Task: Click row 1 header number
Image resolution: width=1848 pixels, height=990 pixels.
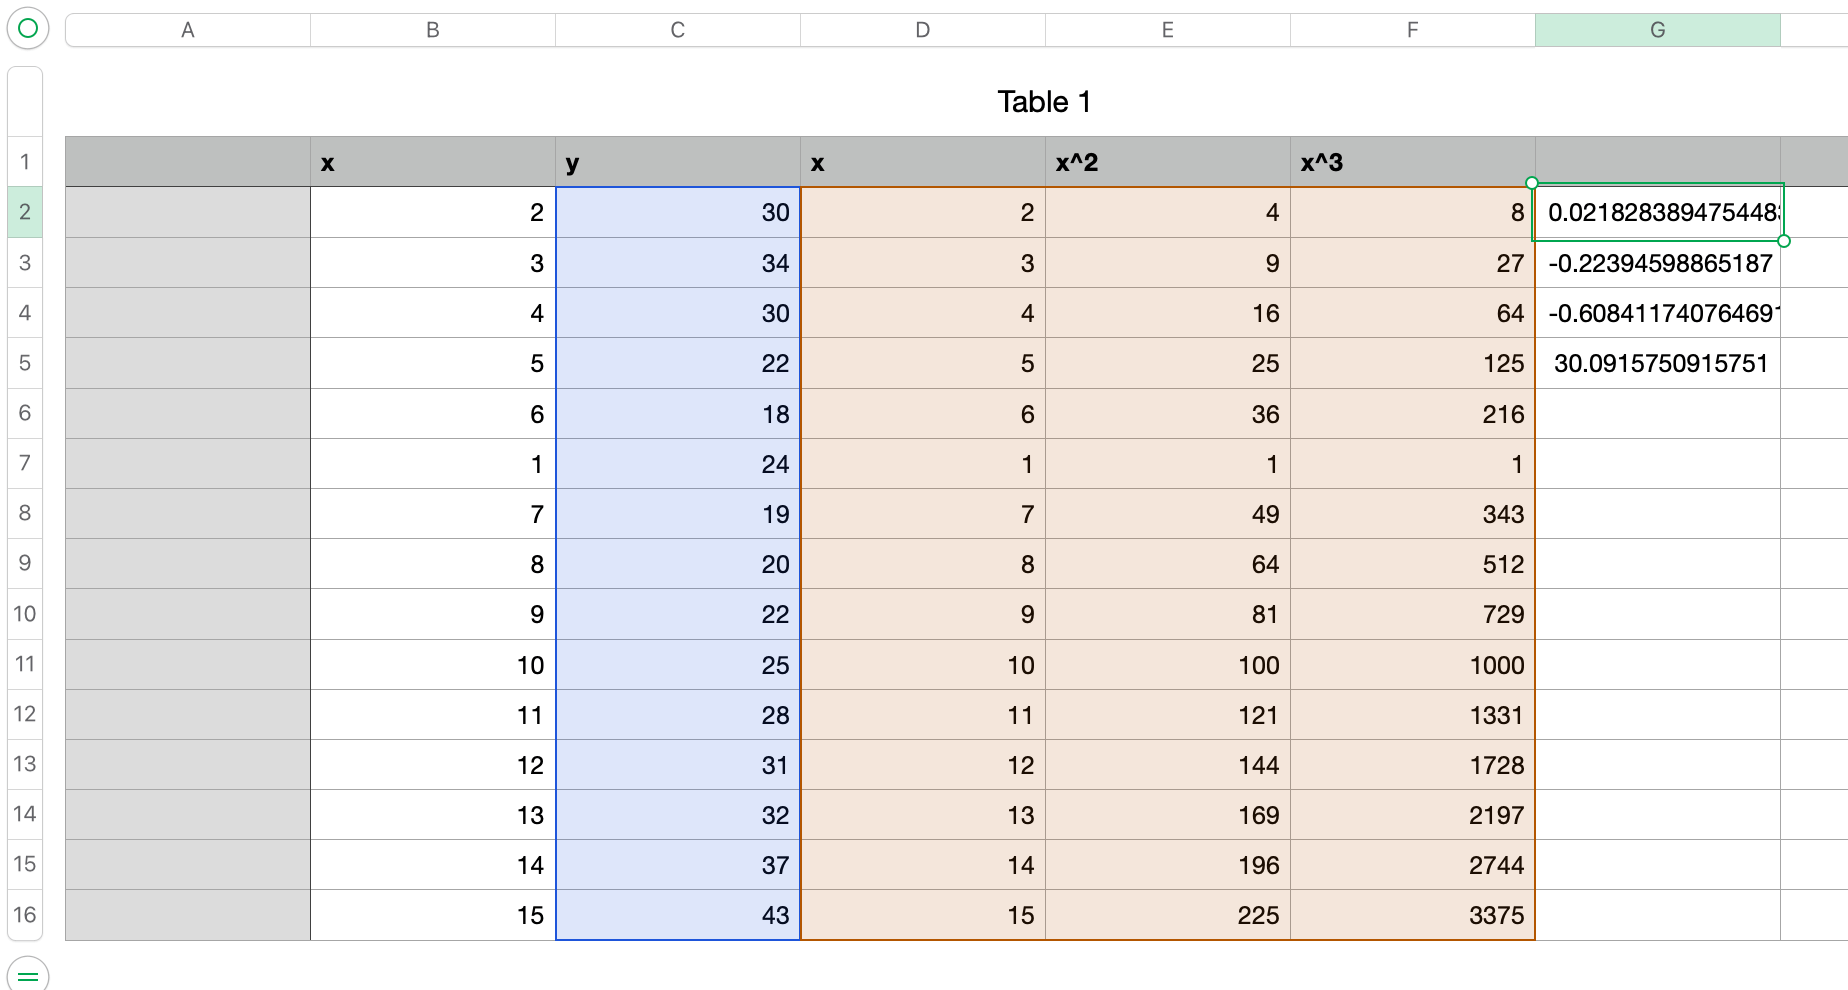Action: (25, 162)
